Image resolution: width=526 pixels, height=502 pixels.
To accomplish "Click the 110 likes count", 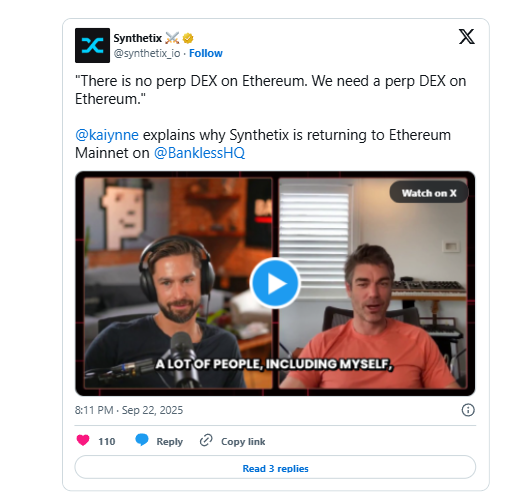I will [x=107, y=442].
